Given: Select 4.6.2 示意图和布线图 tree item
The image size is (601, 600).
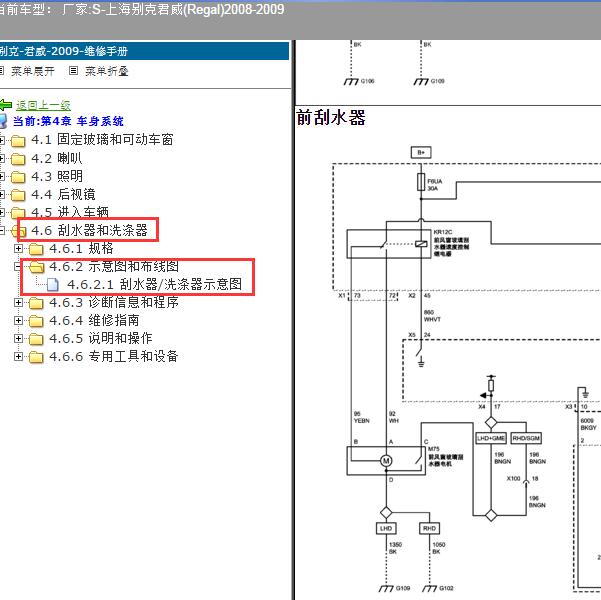Looking at the screenshot, I should [x=114, y=266].
